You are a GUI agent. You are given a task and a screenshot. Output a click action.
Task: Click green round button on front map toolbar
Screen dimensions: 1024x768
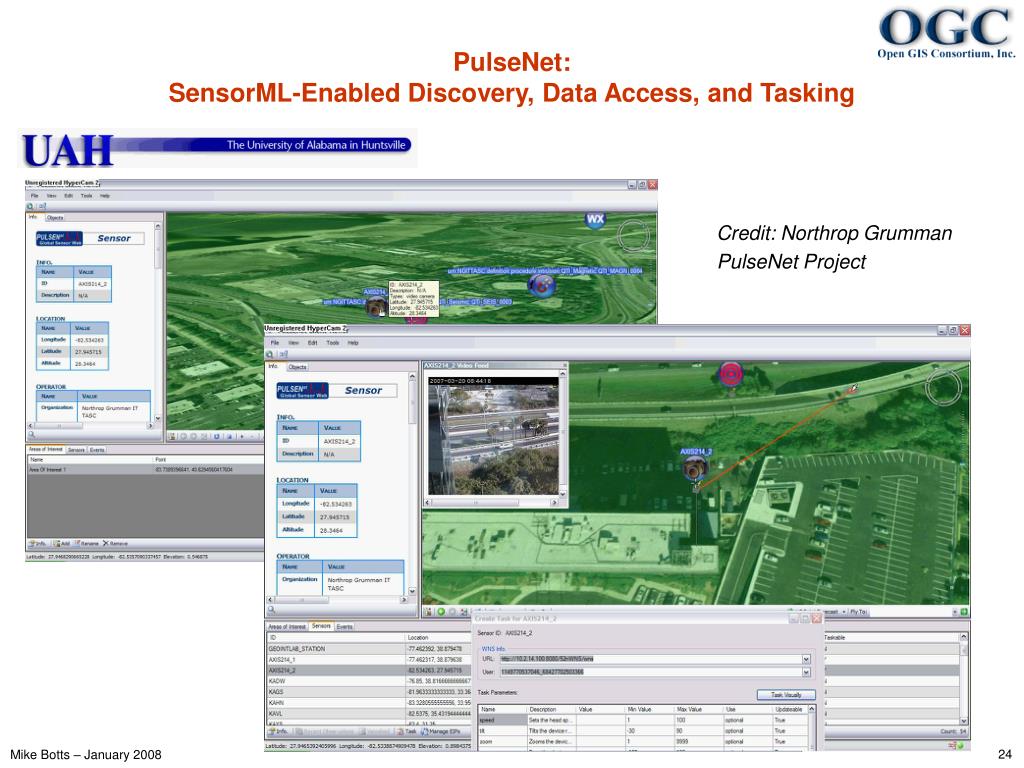pos(441,612)
